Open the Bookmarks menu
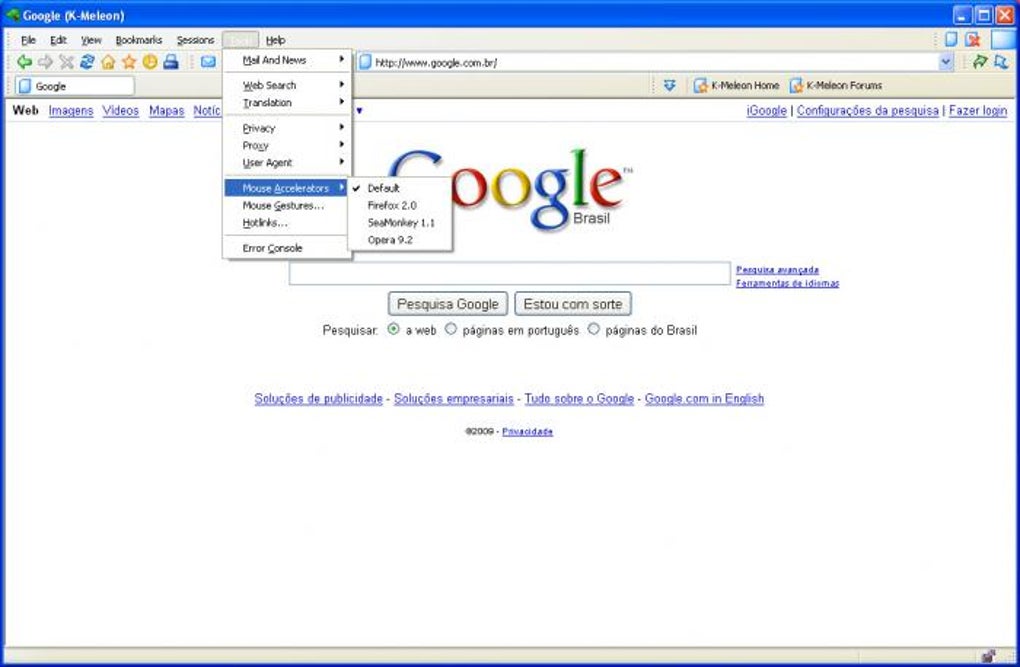The image size is (1020, 667). (139, 40)
